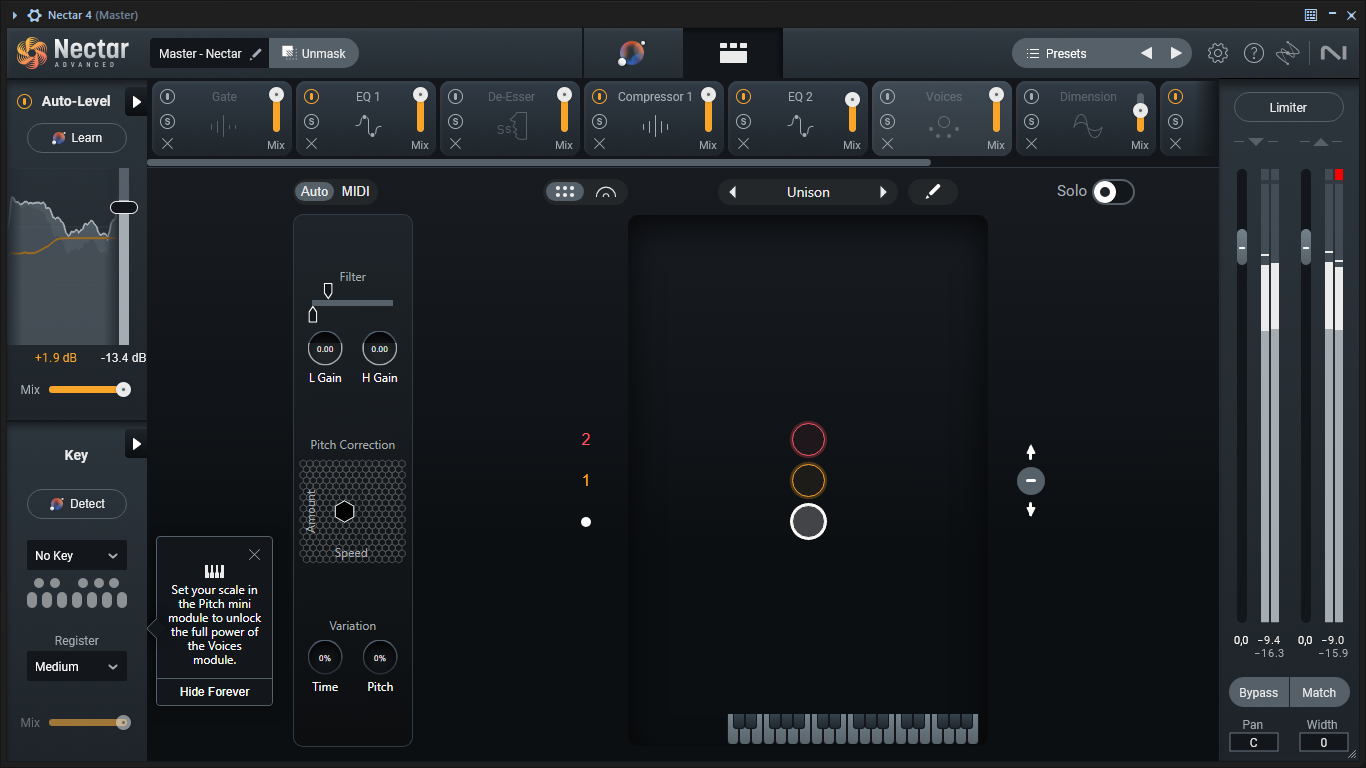The width and height of the screenshot is (1366, 768).
Task: Open the No Key dropdown
Action: coord(77,556)
